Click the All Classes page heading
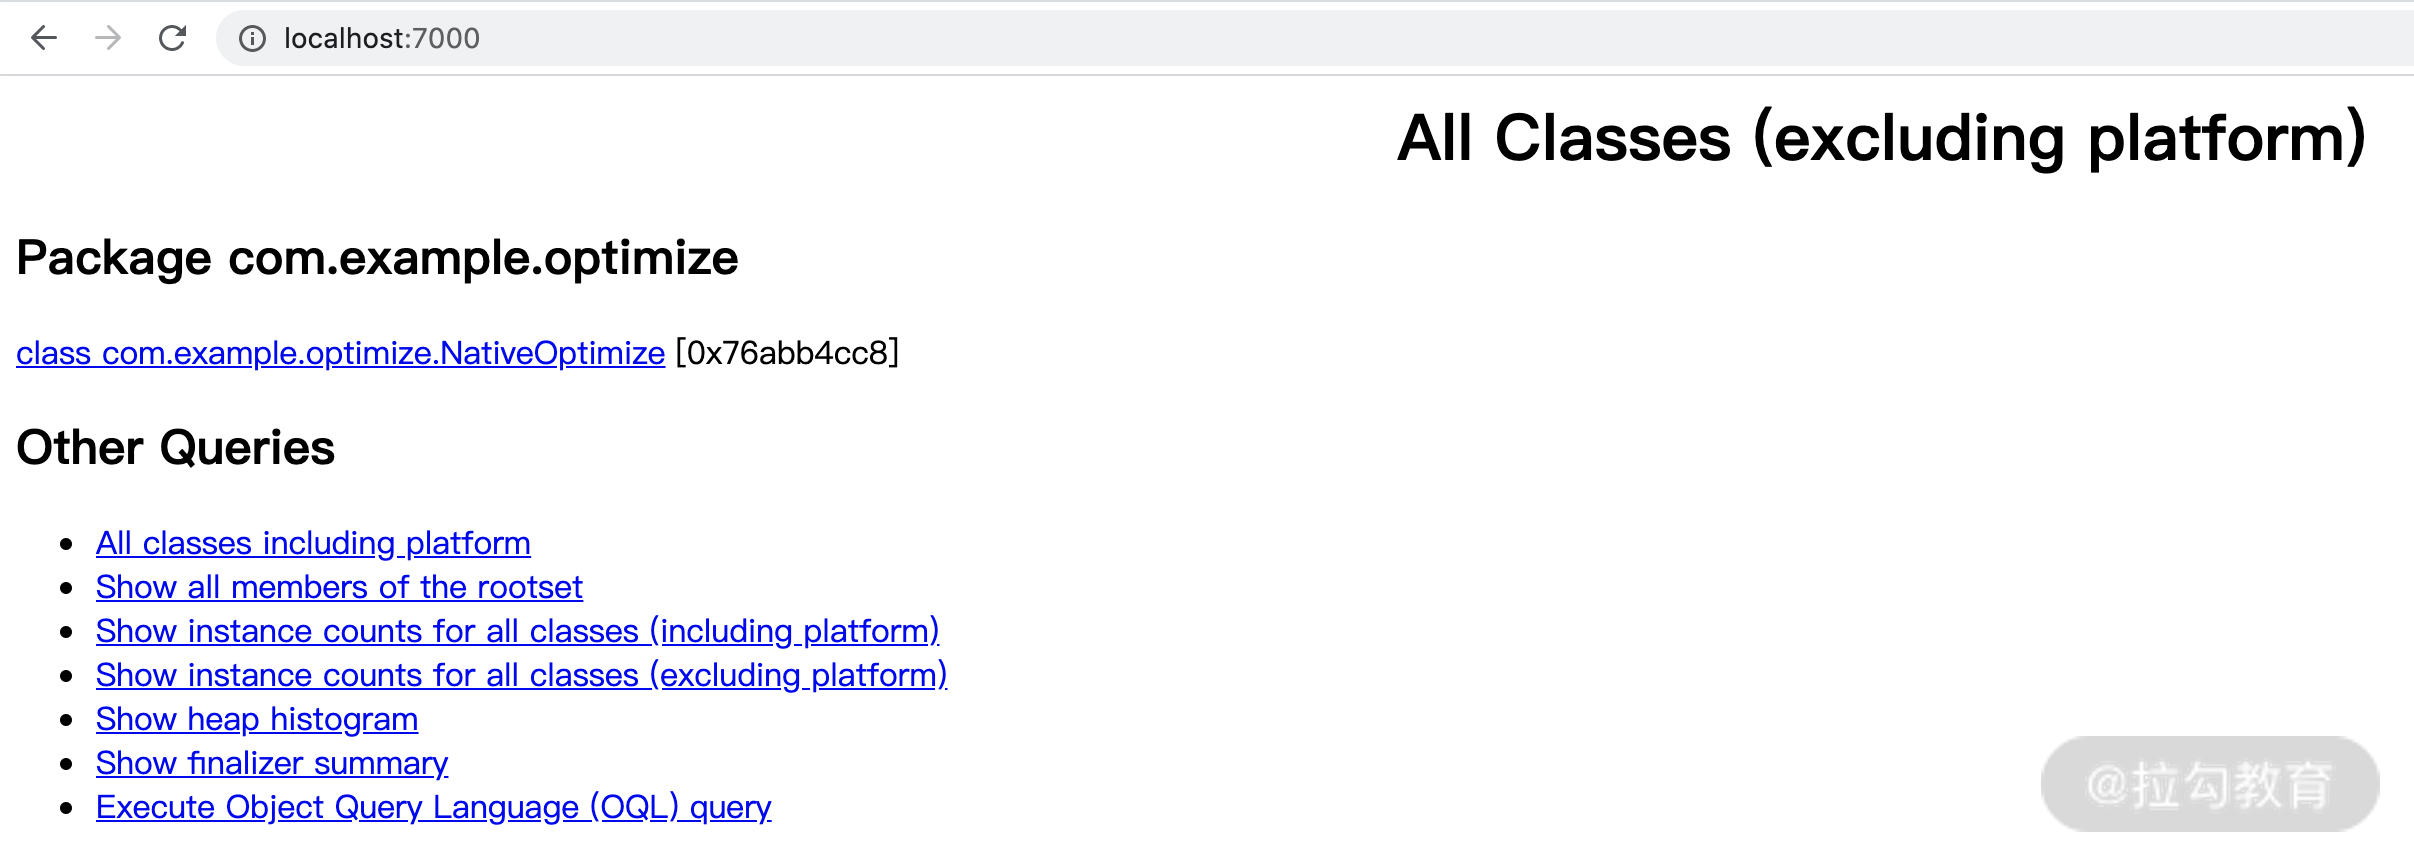2414x864 pixels. click(1882, 138)
